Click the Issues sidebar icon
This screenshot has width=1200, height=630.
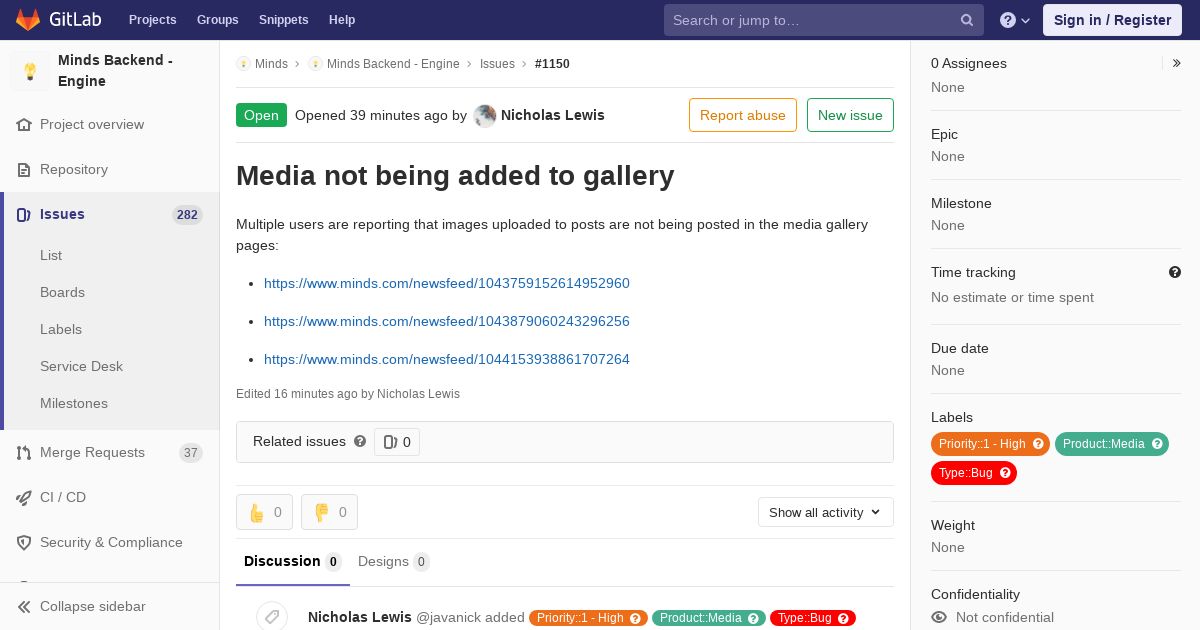coord(24,215)
